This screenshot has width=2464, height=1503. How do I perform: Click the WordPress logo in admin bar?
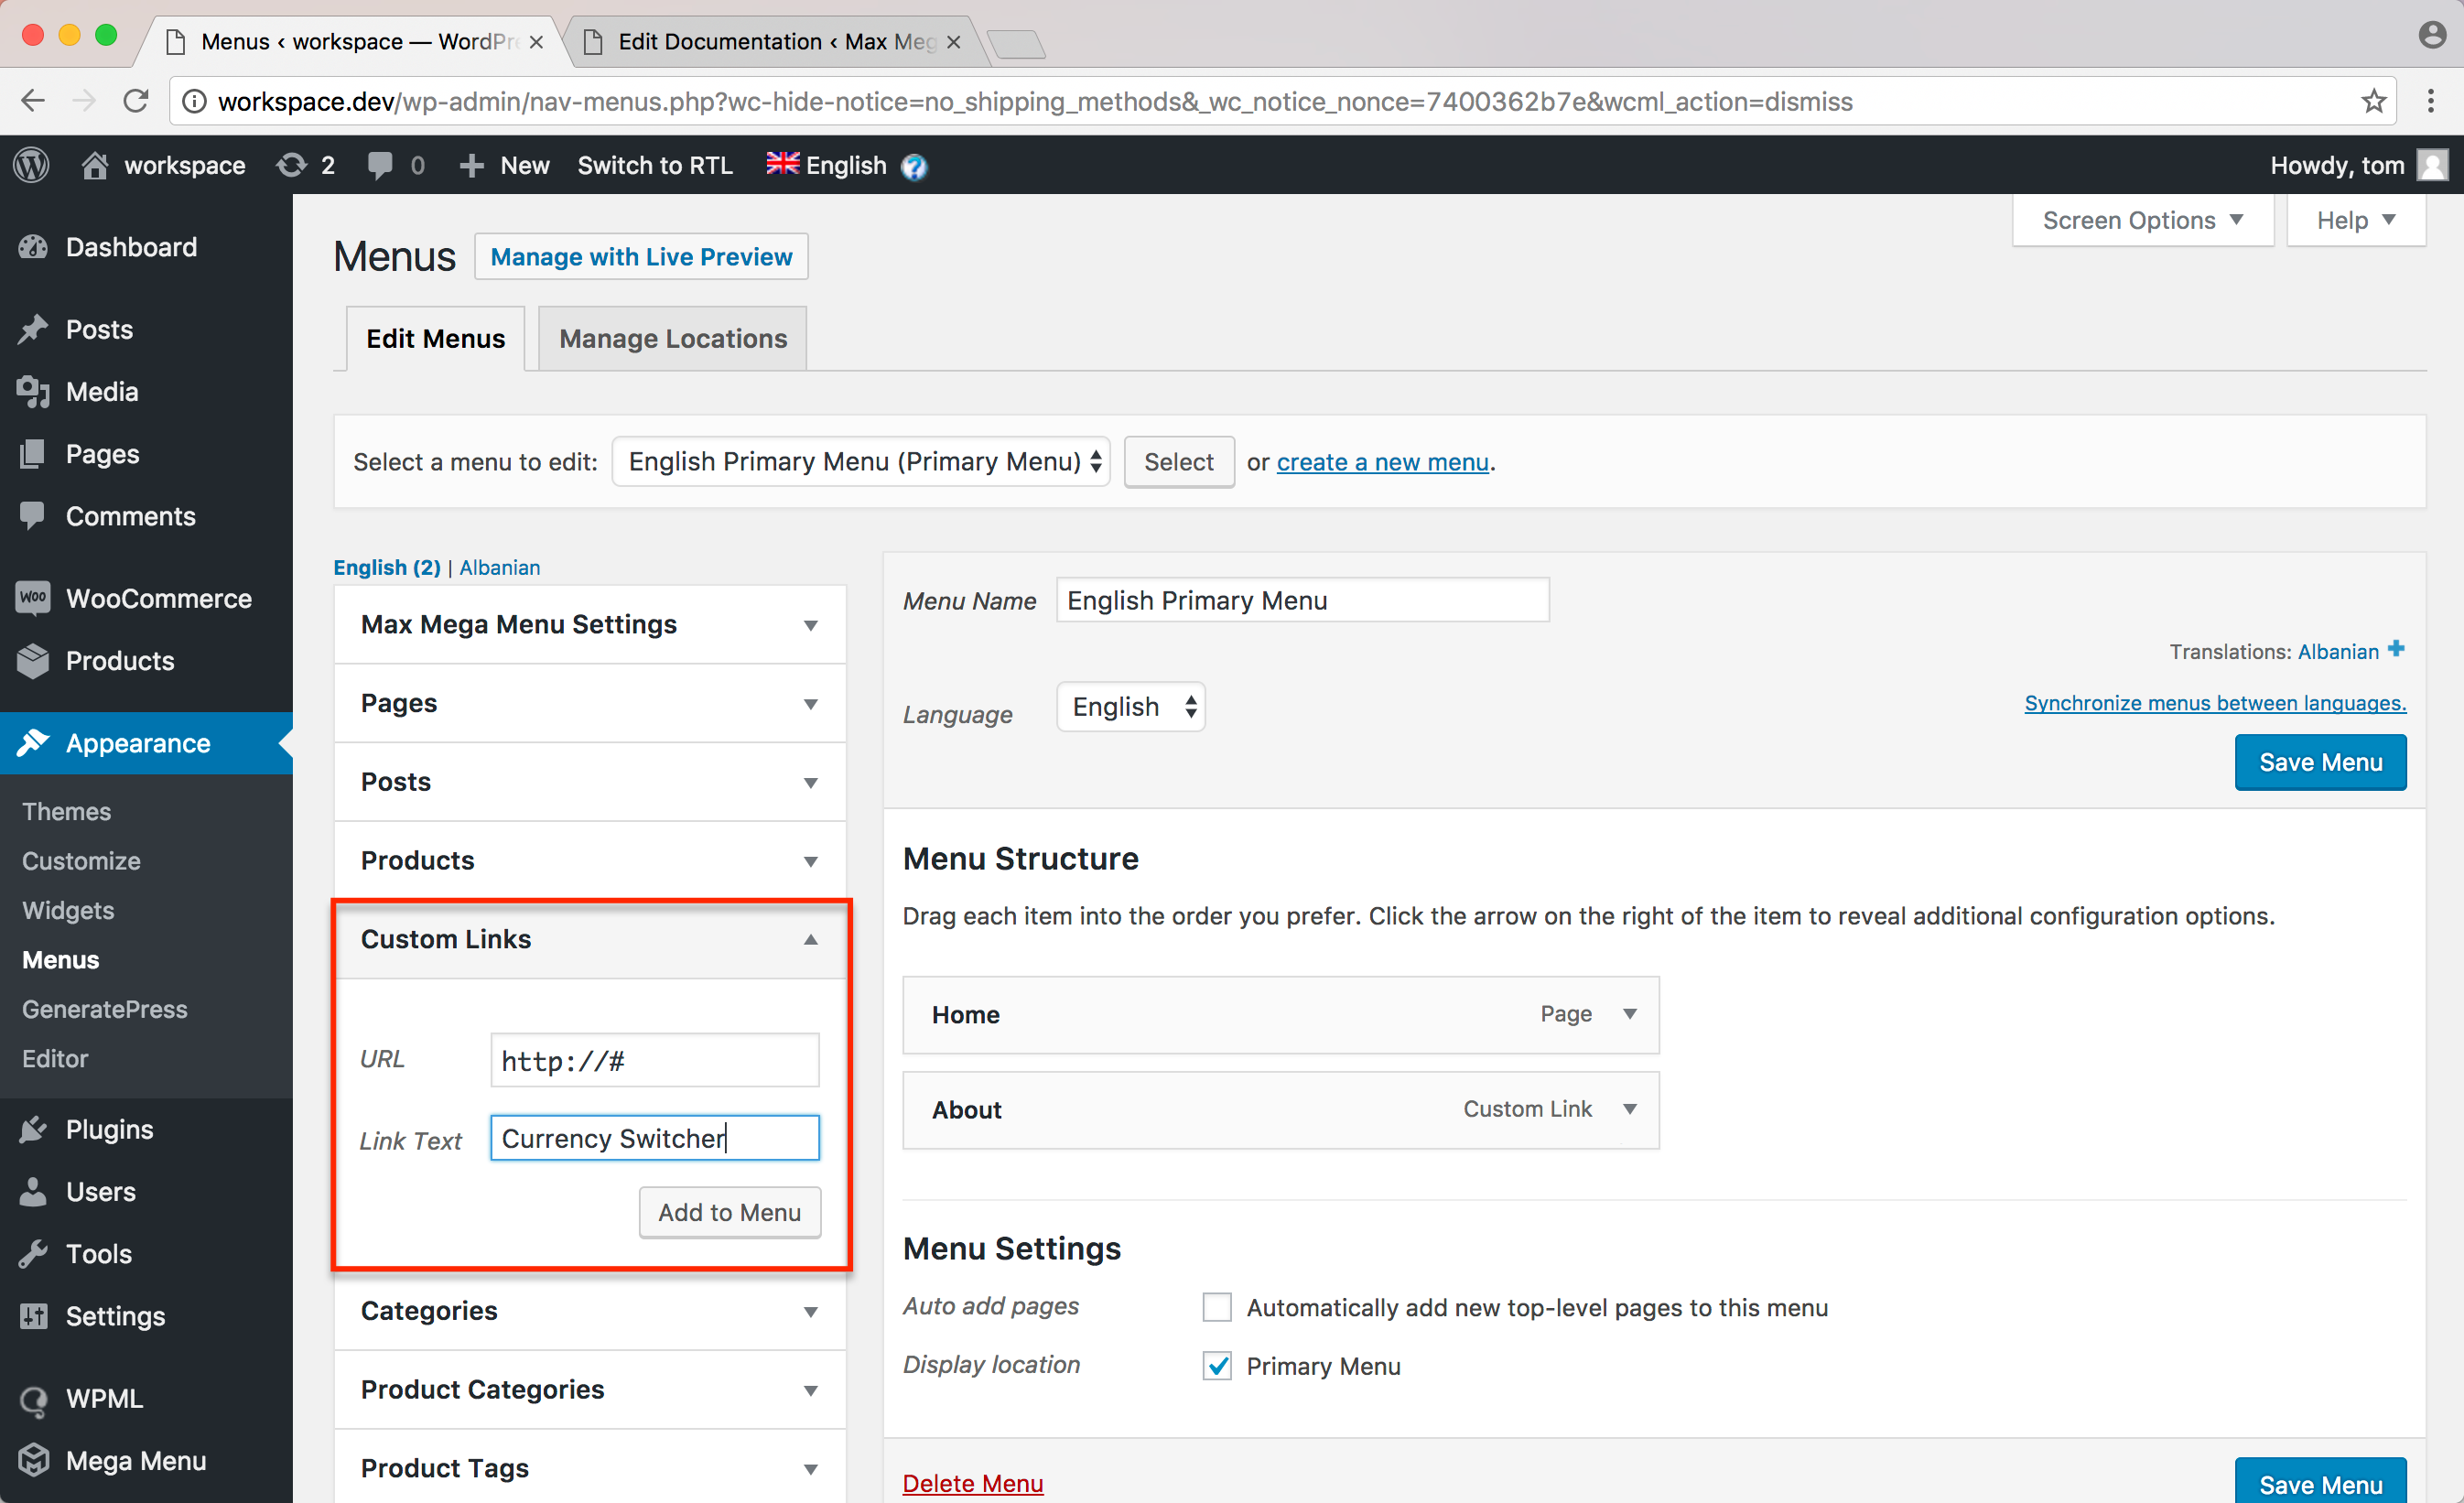[32, 165]
